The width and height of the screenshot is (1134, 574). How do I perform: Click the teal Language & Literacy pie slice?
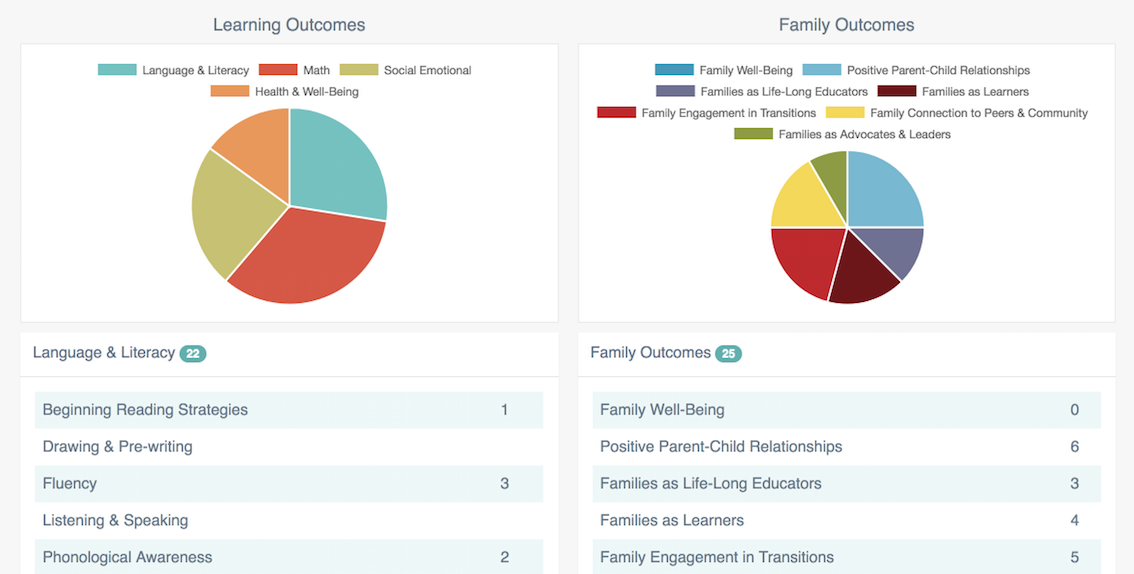point(335,165)
